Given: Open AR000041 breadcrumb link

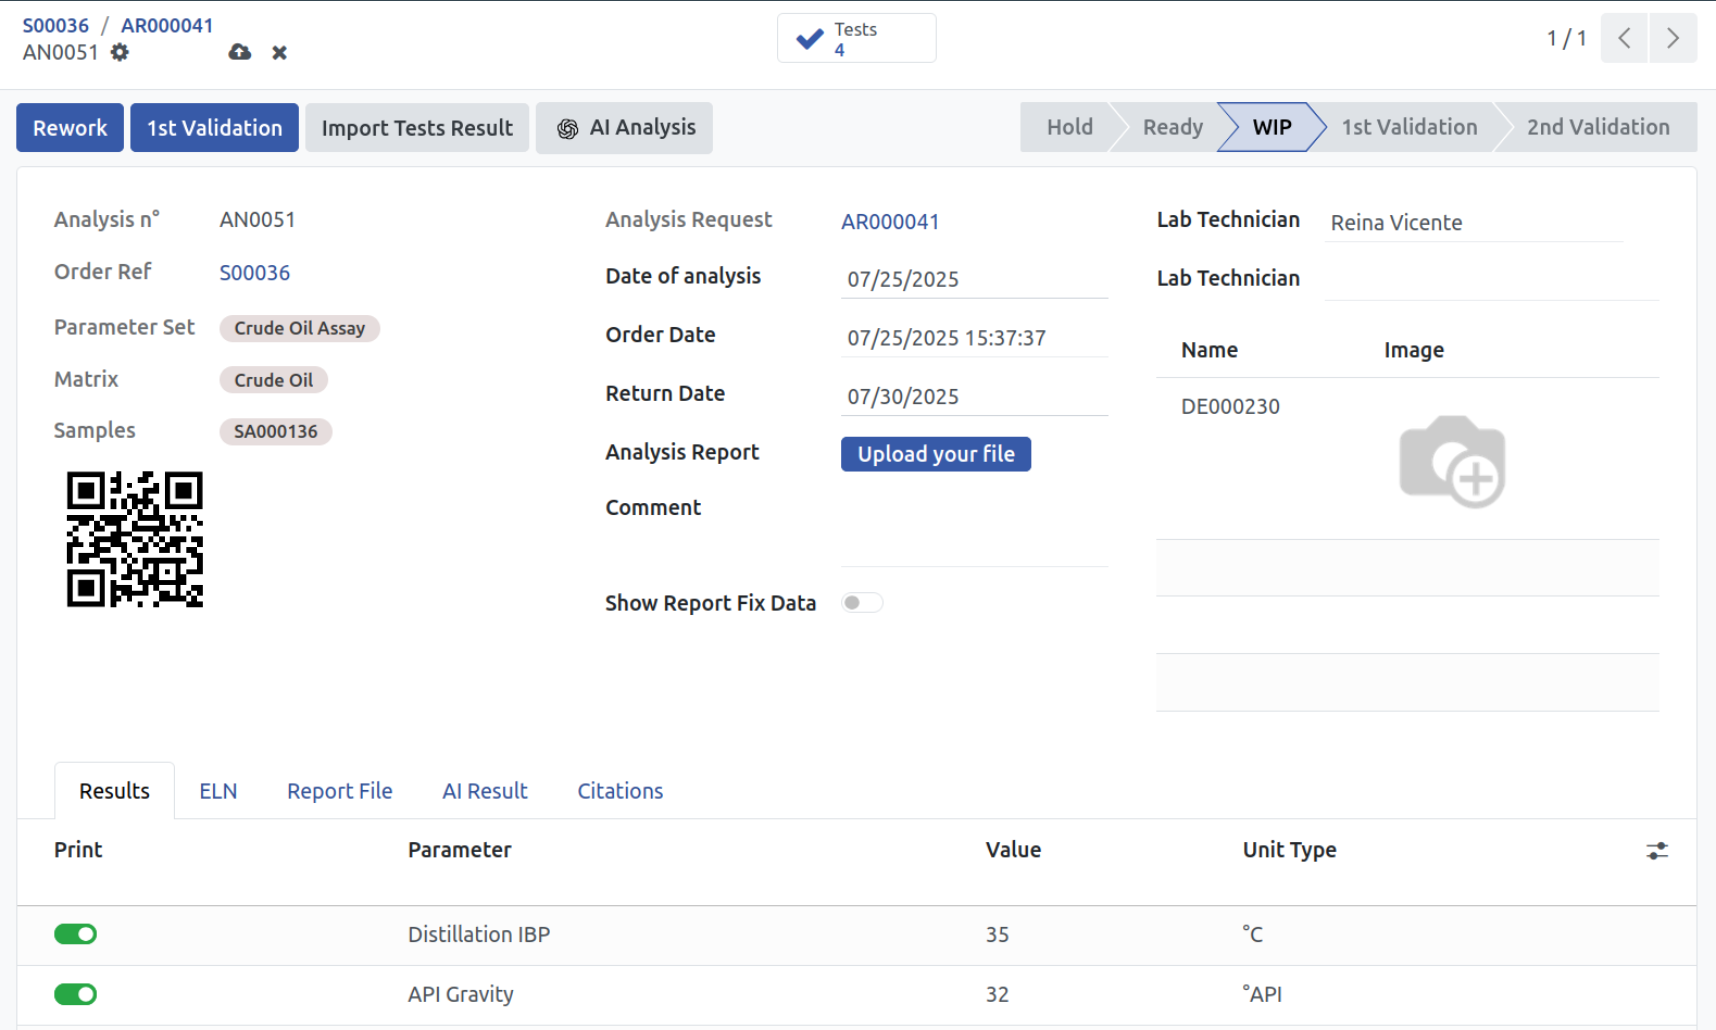Looking at the screenshot, I should tap(167, 25).
